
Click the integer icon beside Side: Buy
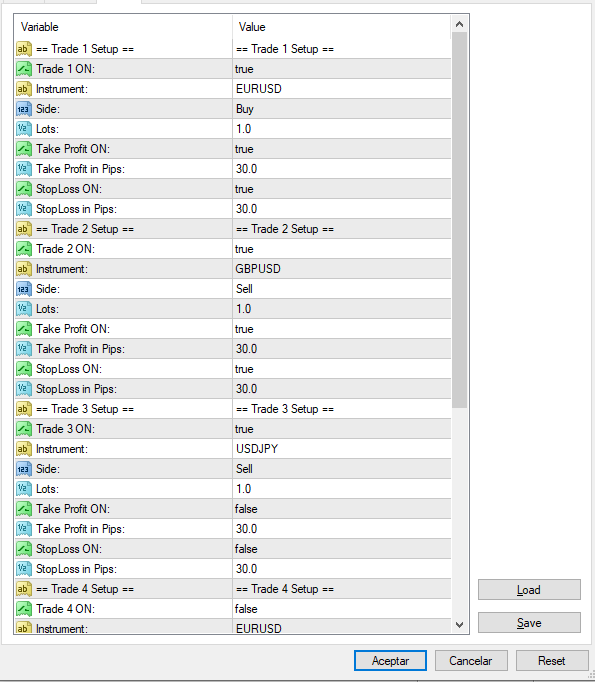tap(24, 109)
